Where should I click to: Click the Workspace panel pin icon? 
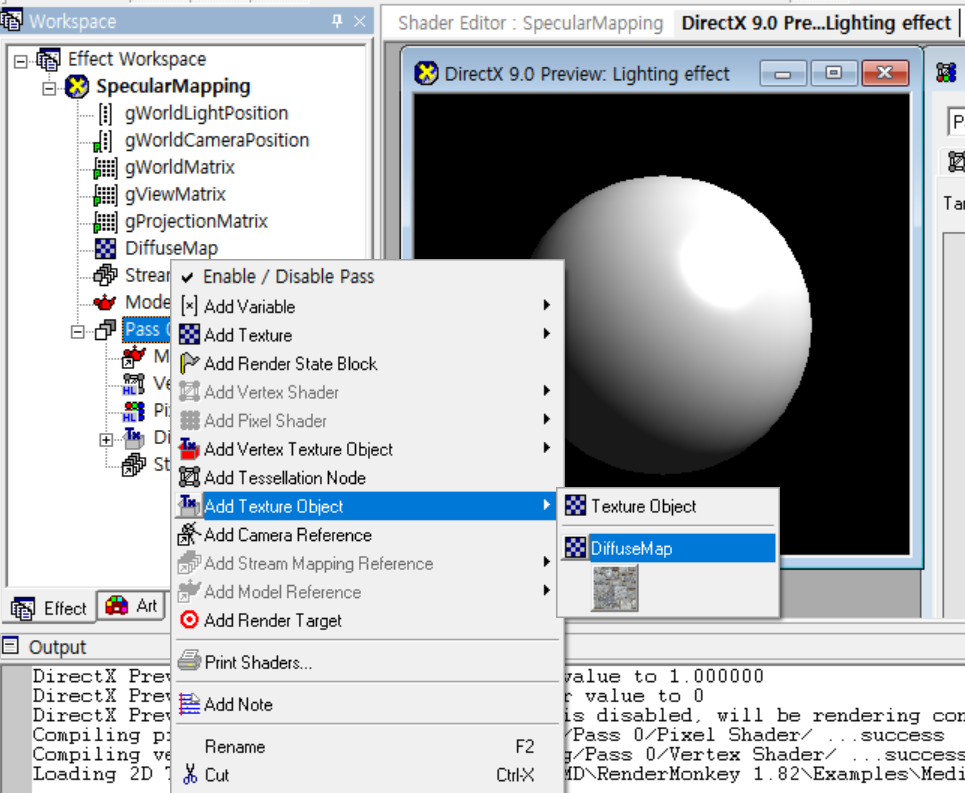[x=337, y=22]
